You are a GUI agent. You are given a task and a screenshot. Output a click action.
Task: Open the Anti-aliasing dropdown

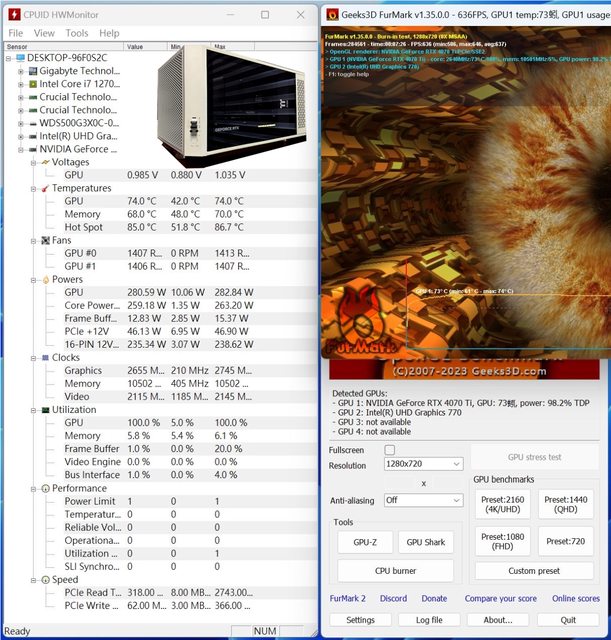424,500
